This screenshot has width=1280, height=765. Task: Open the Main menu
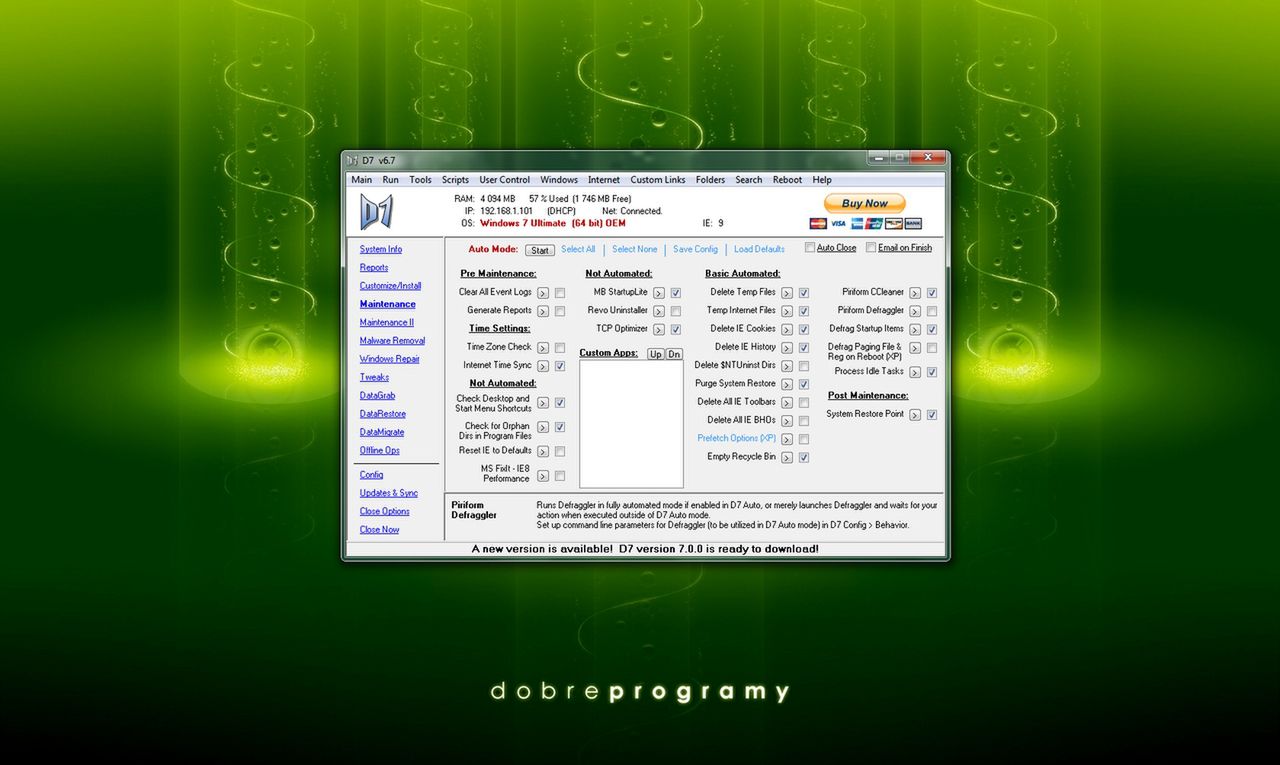362,180
